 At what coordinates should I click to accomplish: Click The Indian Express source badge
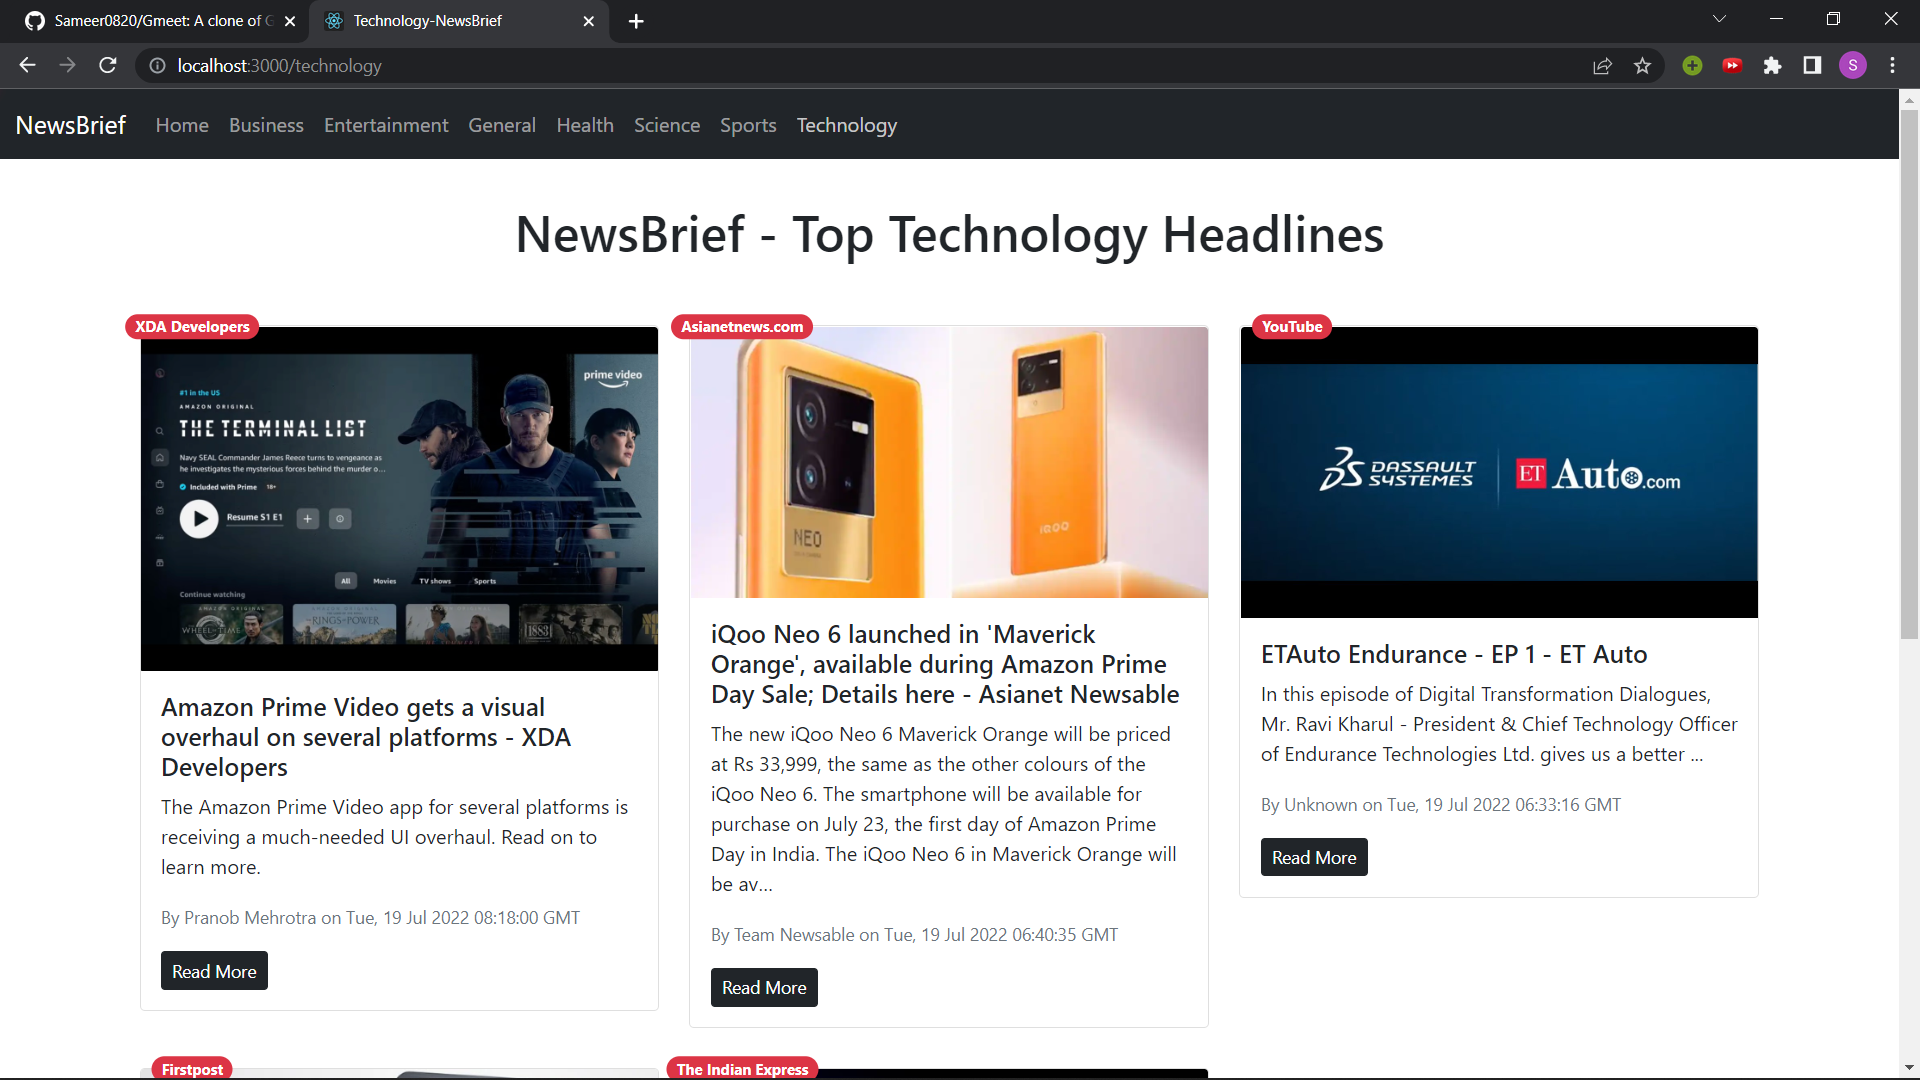(742, 1068)
